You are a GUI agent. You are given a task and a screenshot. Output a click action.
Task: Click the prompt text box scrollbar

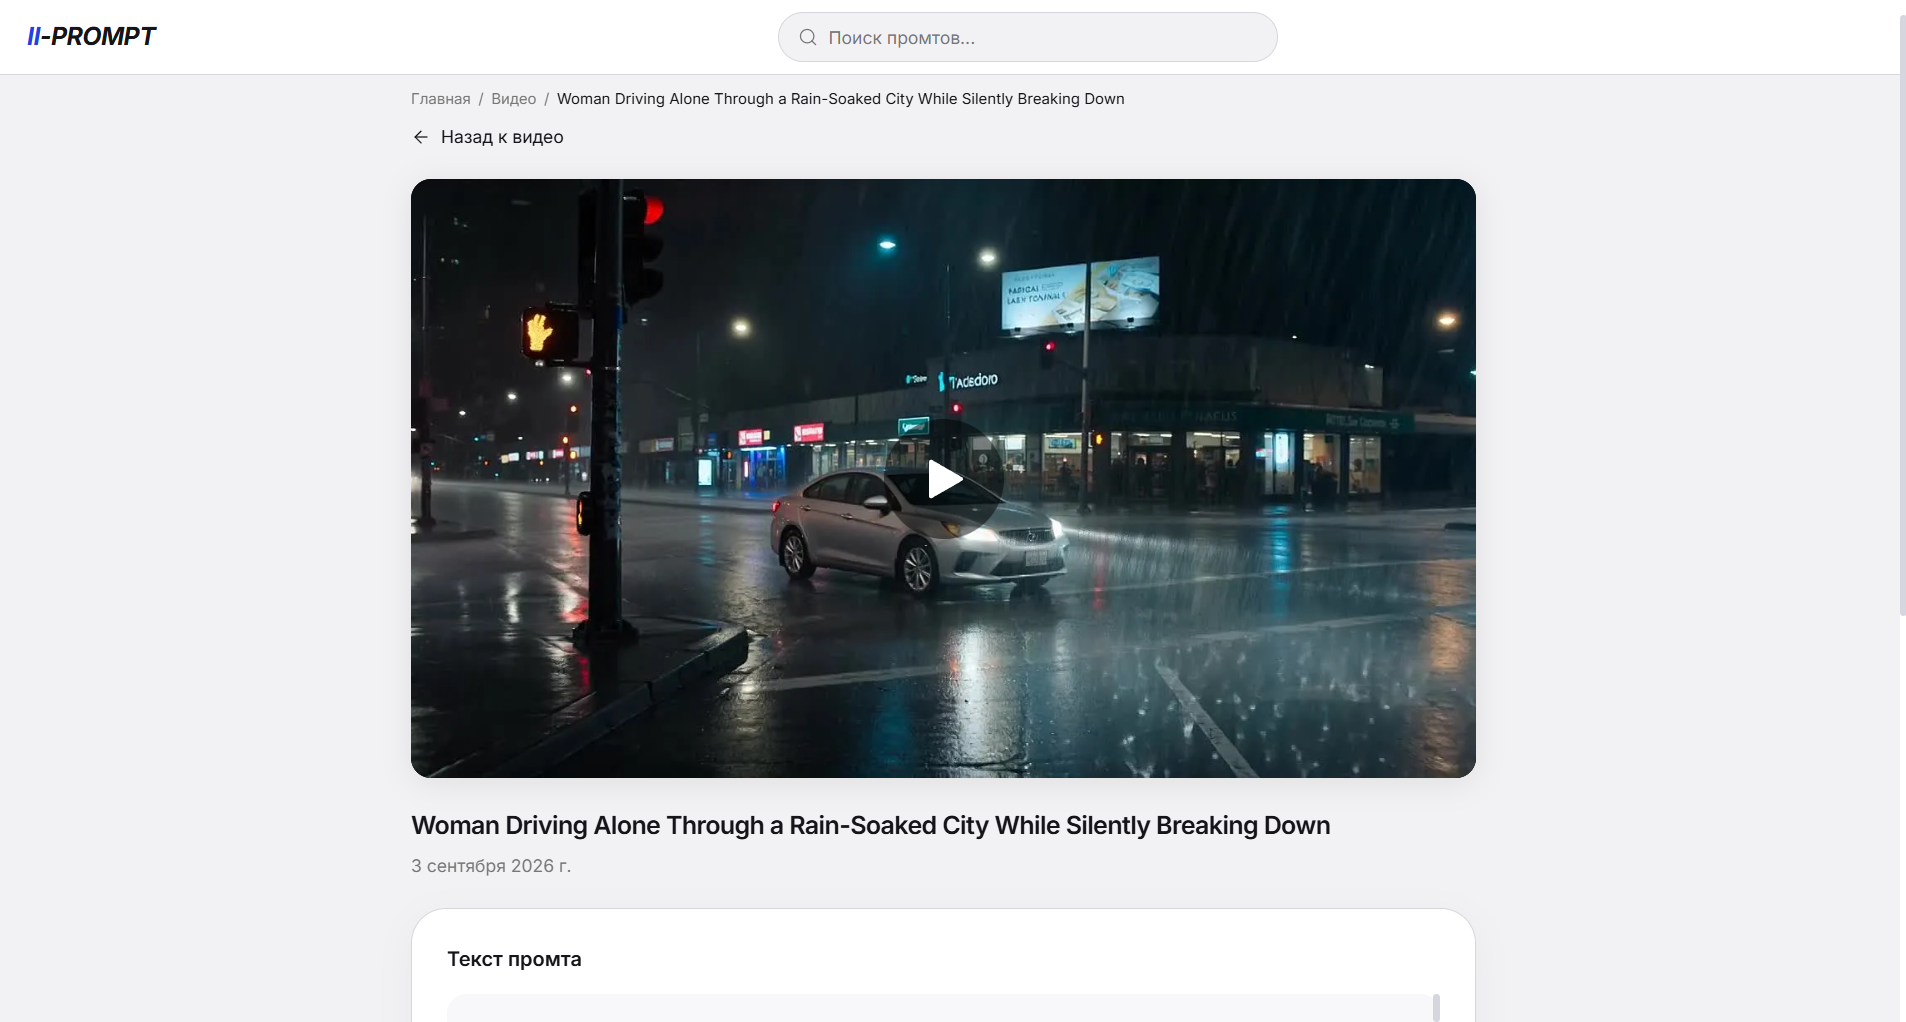1436,1007
